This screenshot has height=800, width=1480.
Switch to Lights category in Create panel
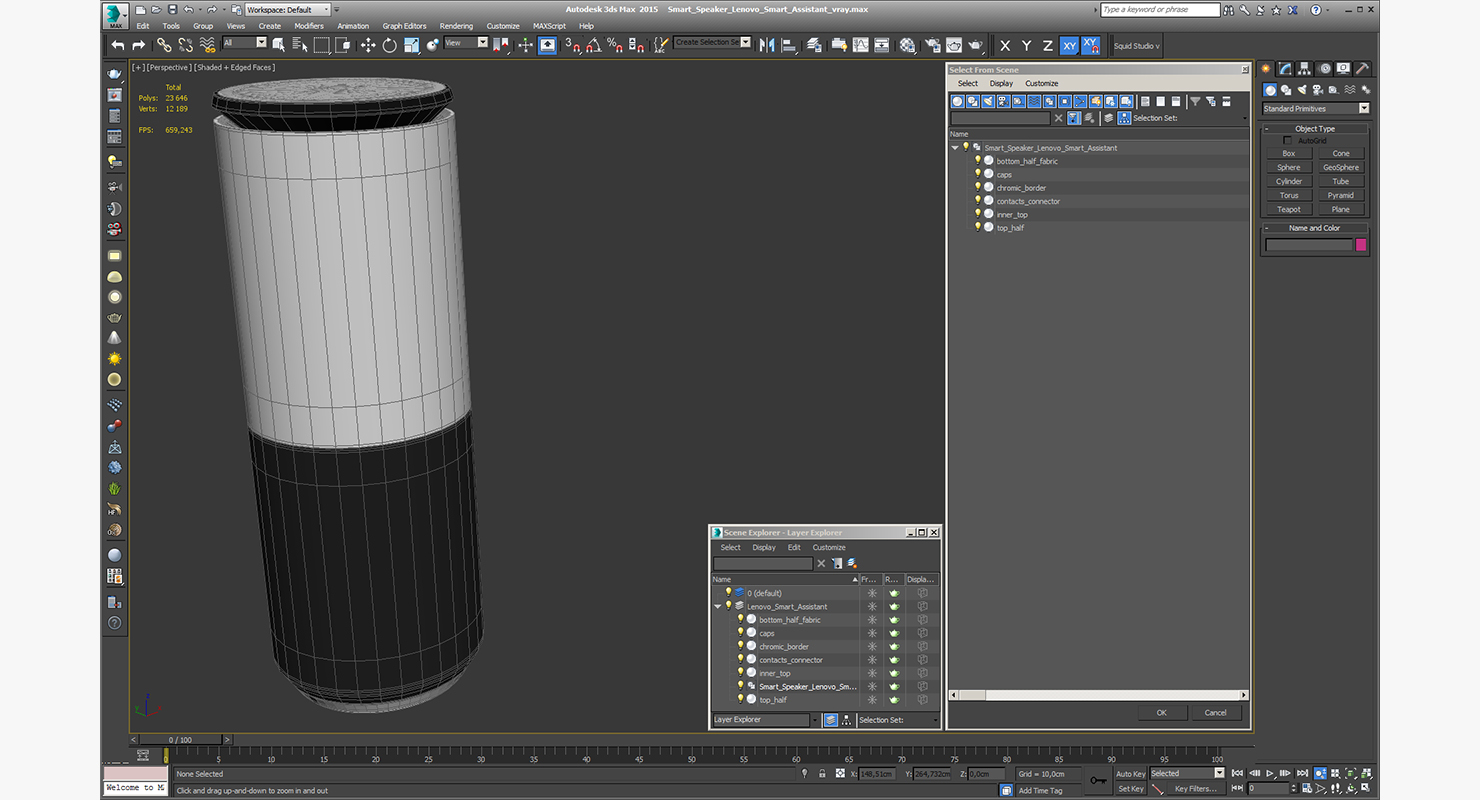(x=1303, y=90)
